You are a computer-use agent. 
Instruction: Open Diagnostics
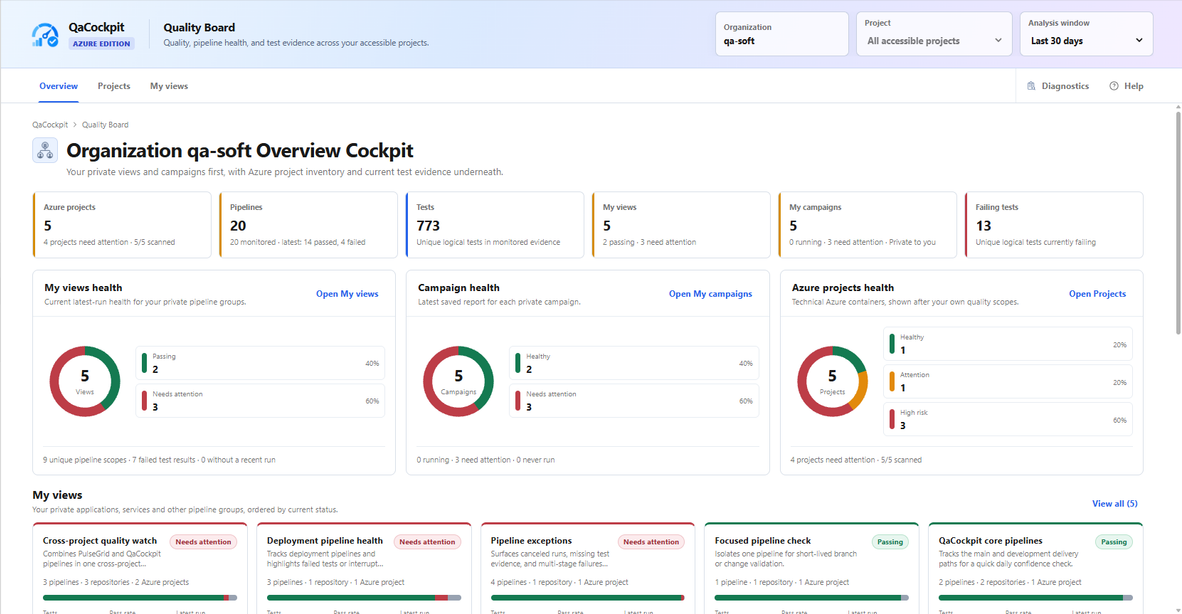pos(1058,86)
